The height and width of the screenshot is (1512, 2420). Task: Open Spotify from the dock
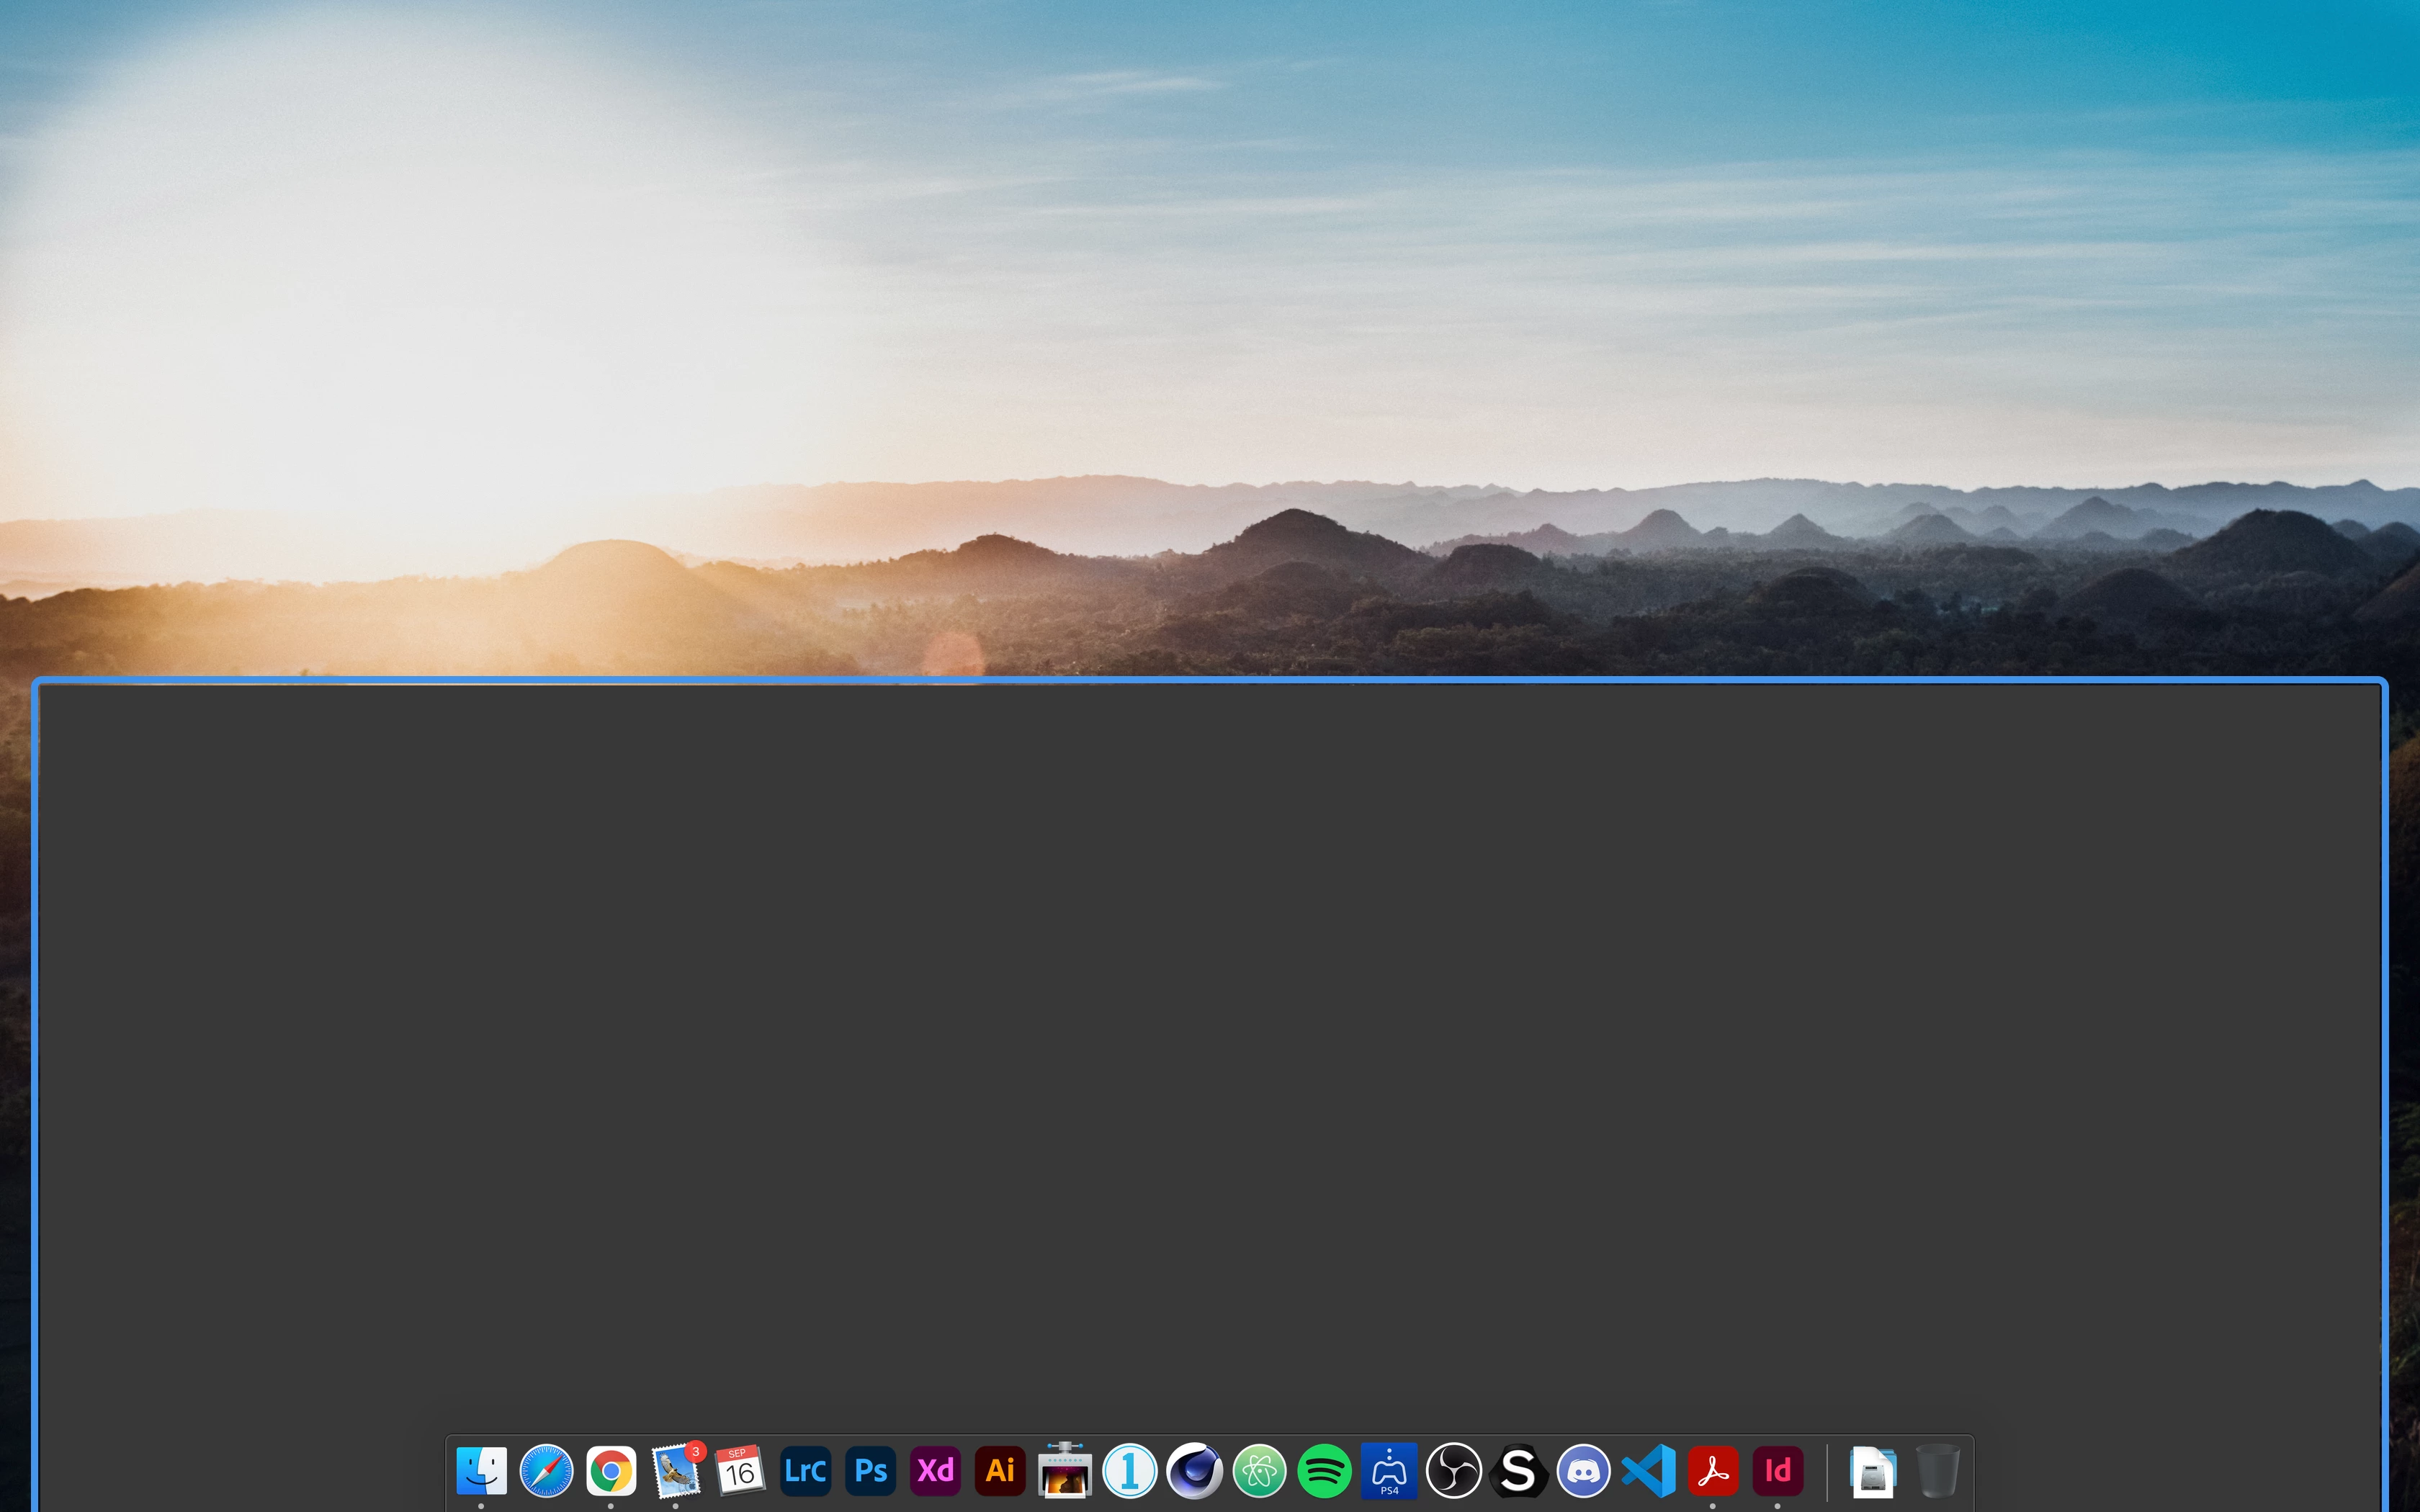pyautogui.click(x=1324, y=1471)
